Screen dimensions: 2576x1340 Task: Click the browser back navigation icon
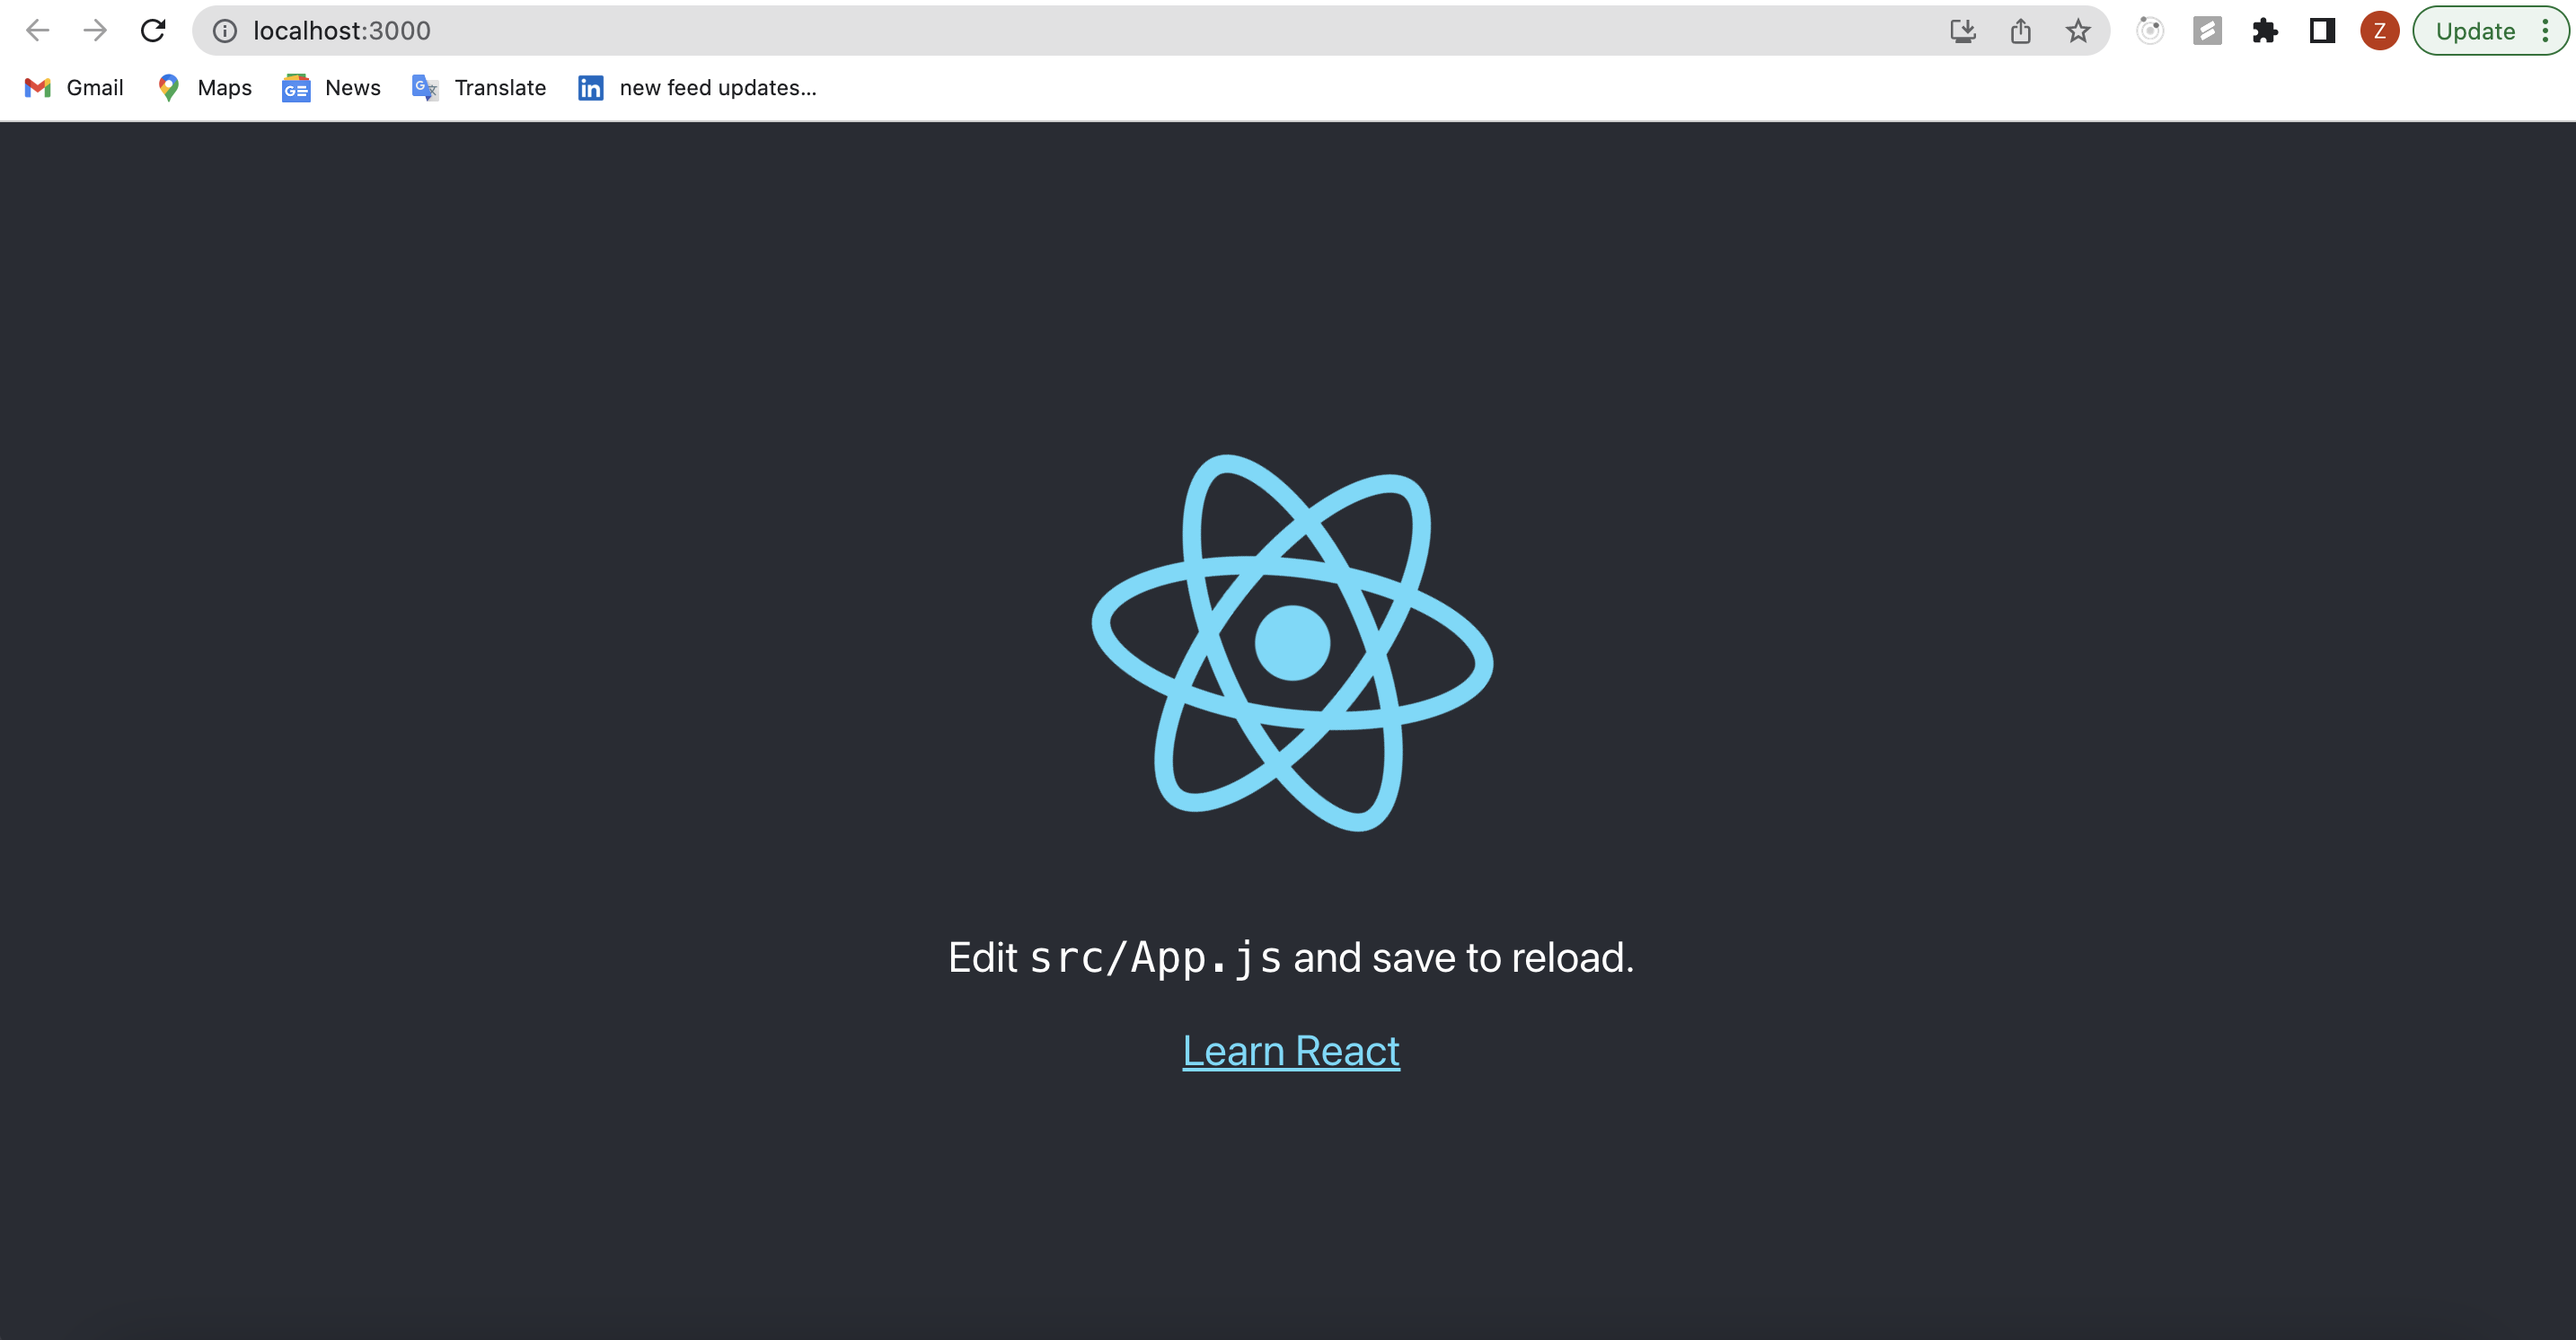[x=38, y=31]
